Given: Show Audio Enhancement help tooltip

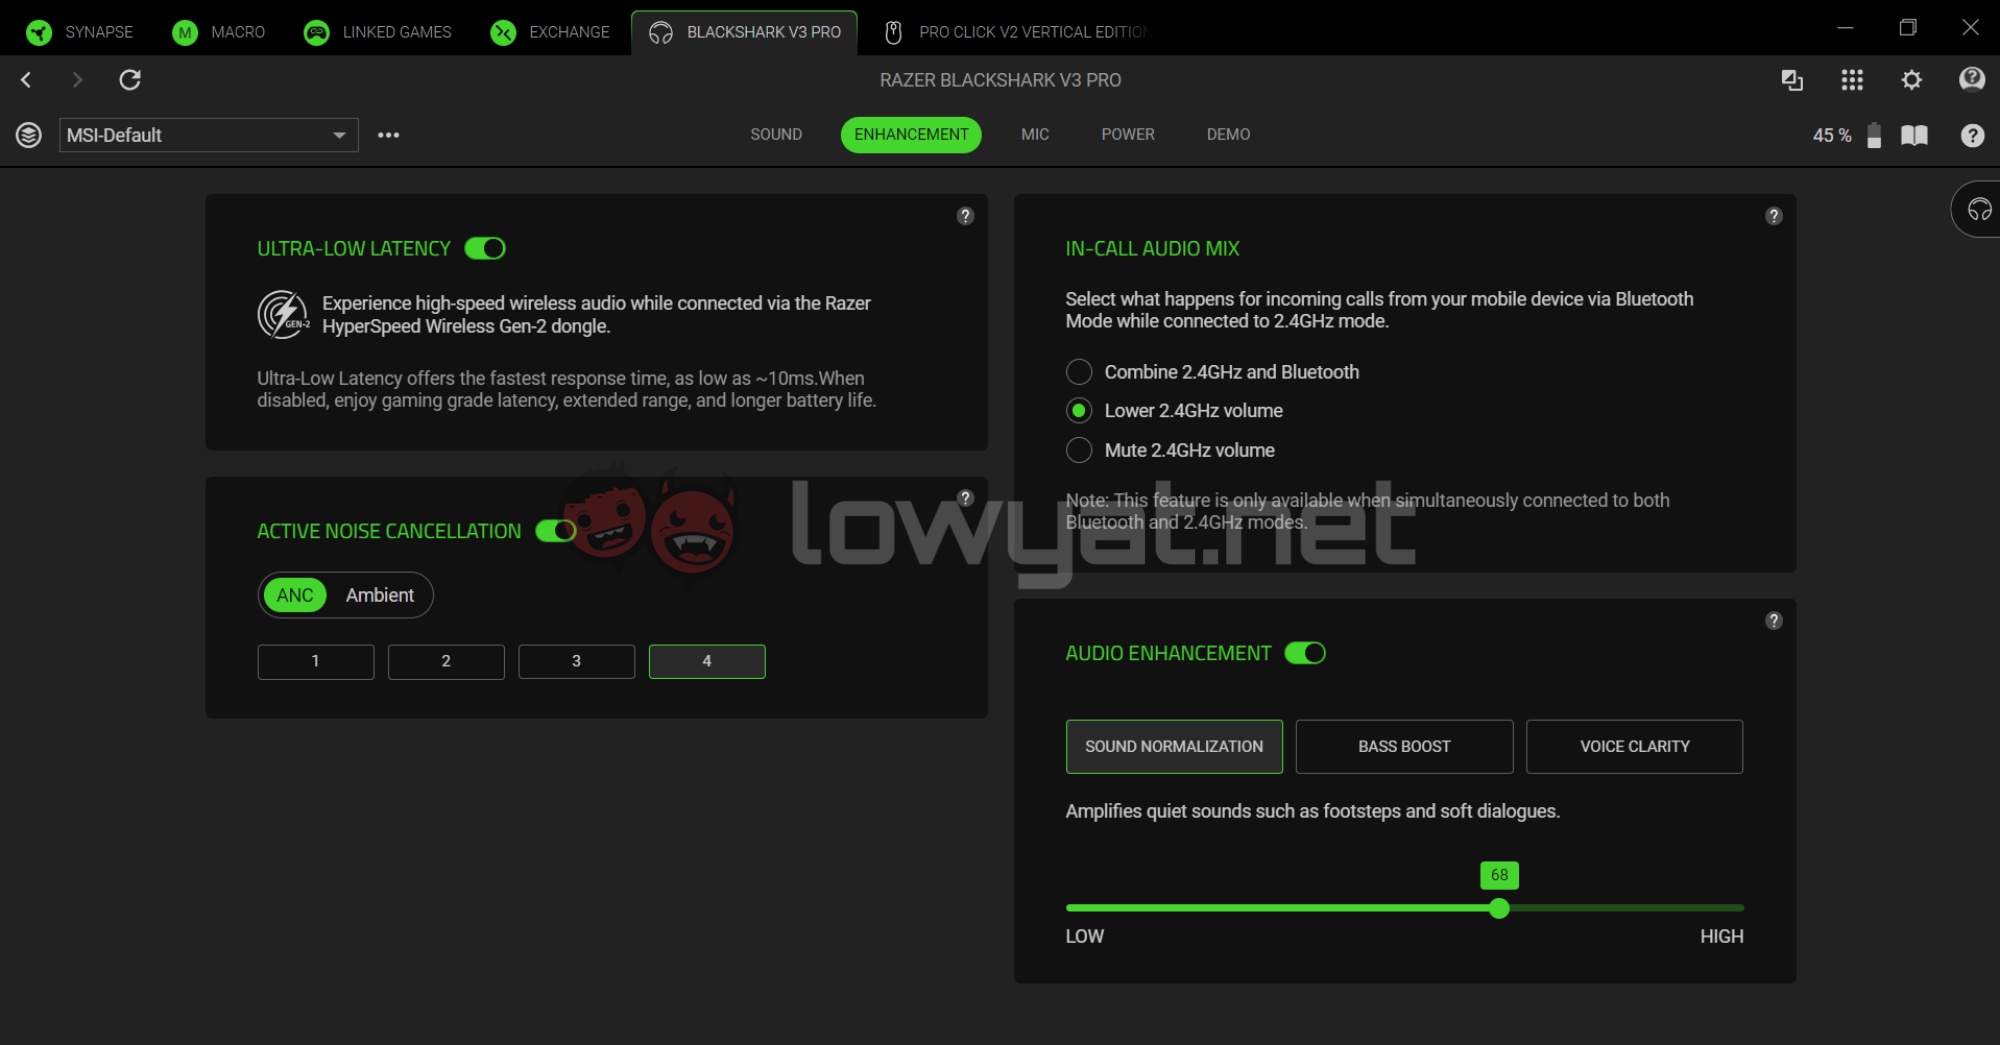Looking at the screenshot, I should coord(1774,621).
